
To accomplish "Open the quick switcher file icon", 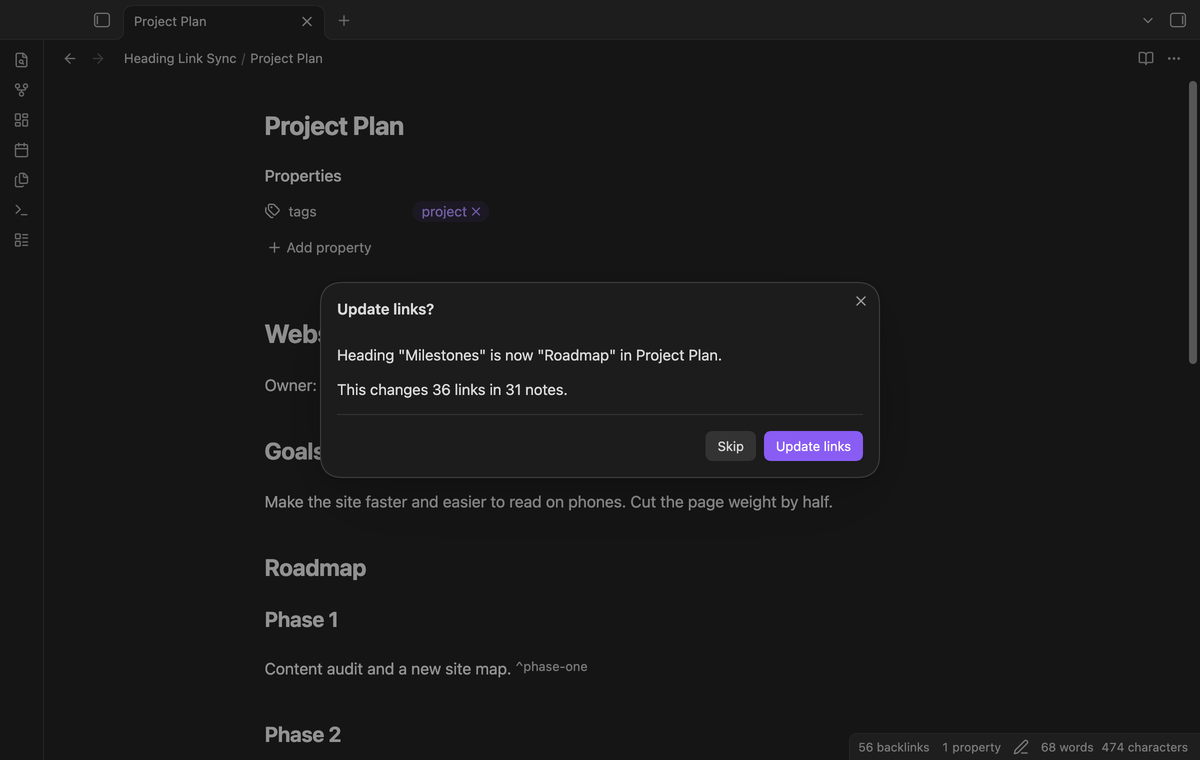I will 21,60.
